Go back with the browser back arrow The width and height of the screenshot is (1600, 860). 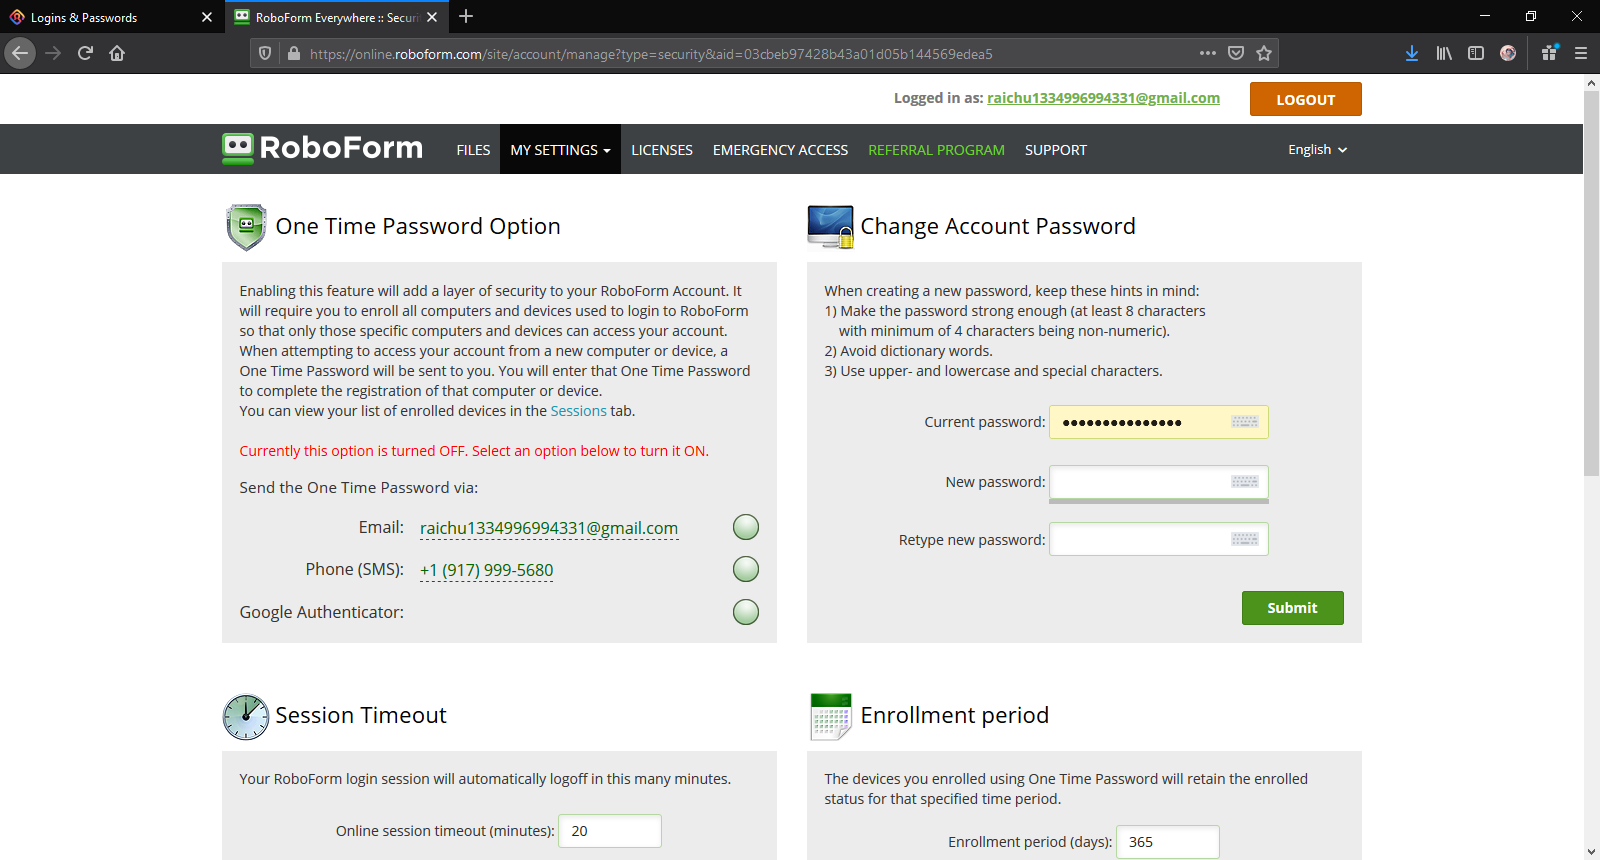(20, 53)
